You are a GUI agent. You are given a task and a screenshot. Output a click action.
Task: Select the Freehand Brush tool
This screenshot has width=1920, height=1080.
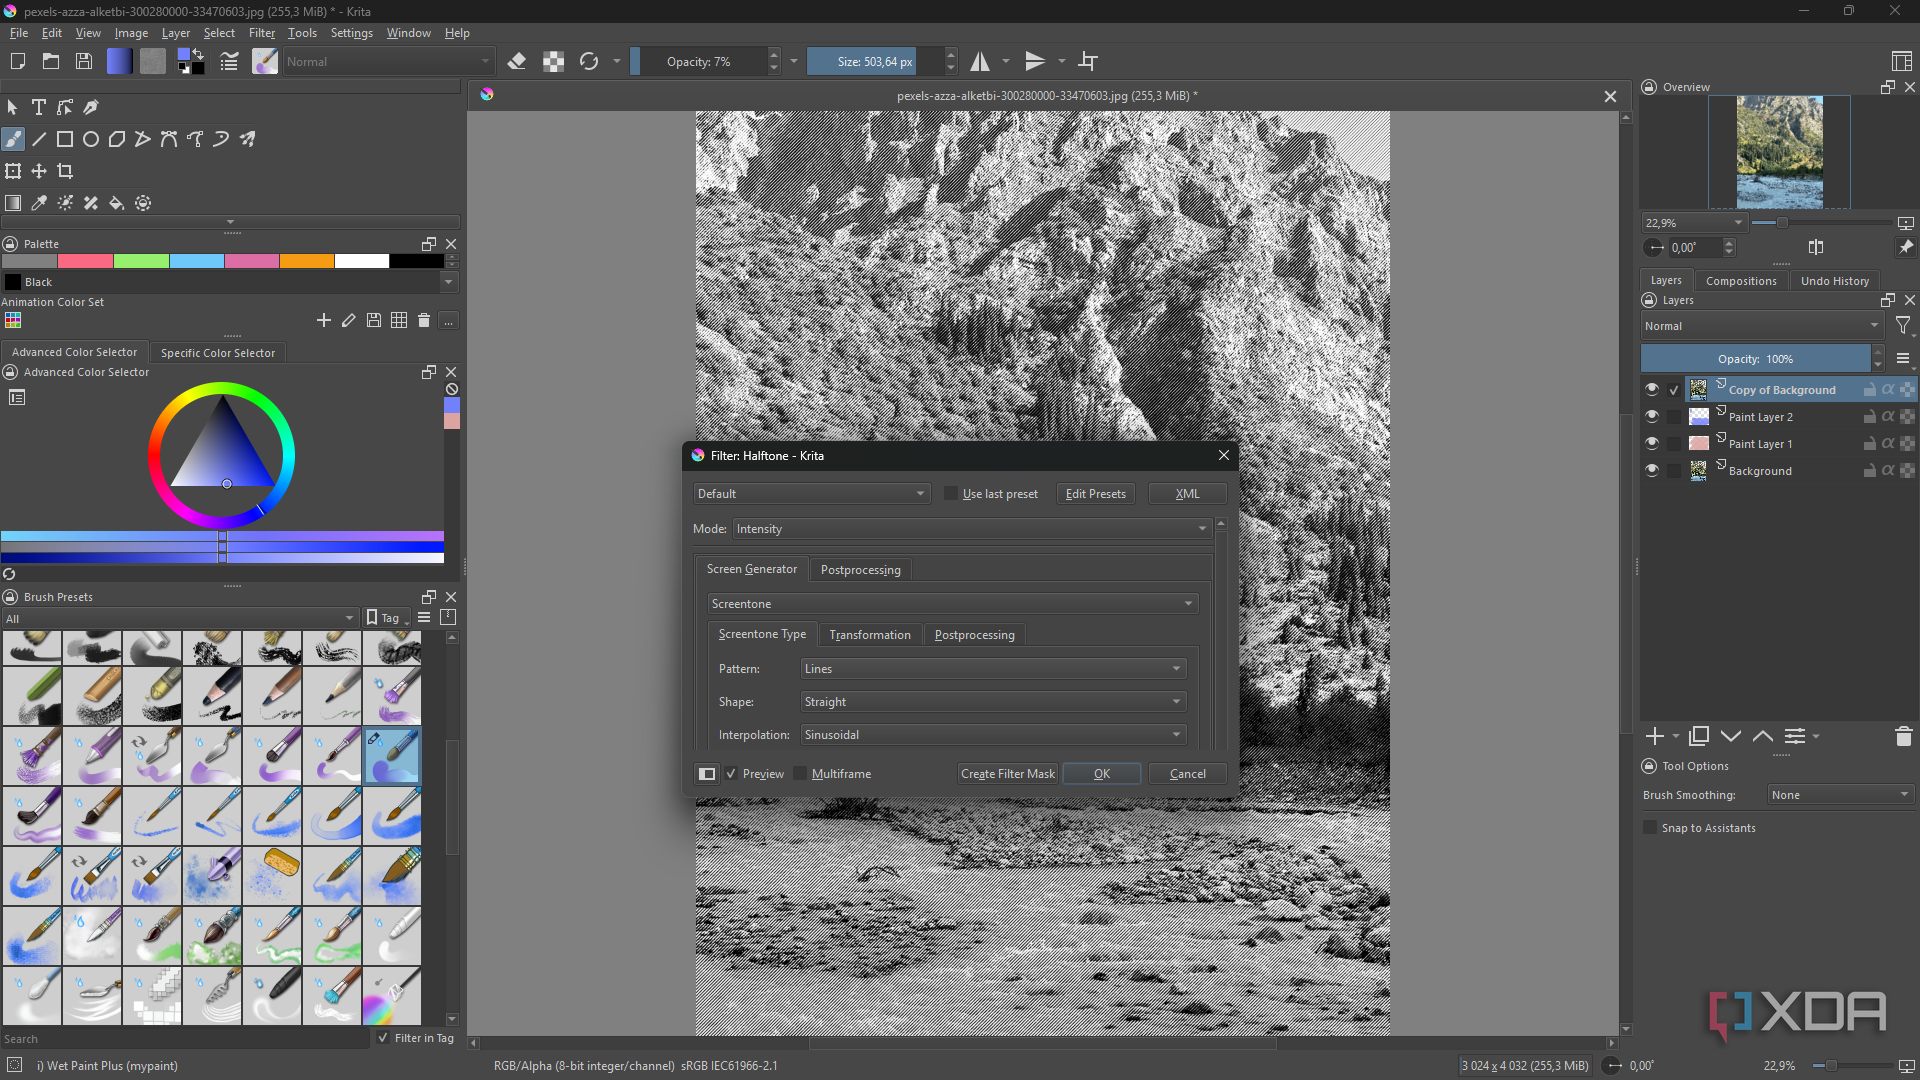point(13,139)
